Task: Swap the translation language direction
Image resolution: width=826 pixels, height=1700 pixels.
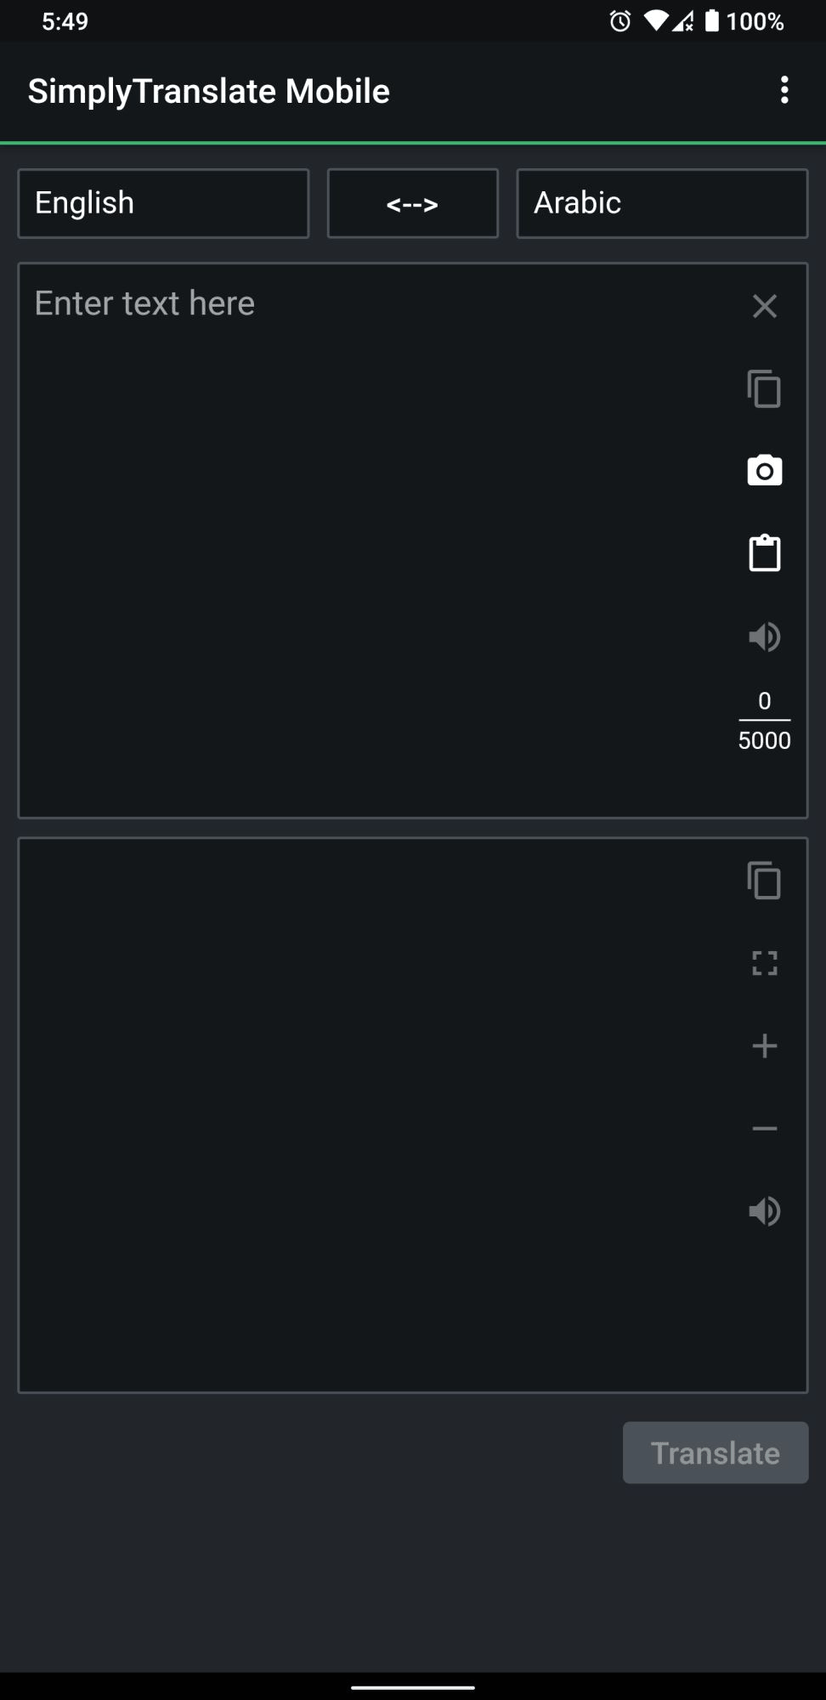Action: (412, 203)
